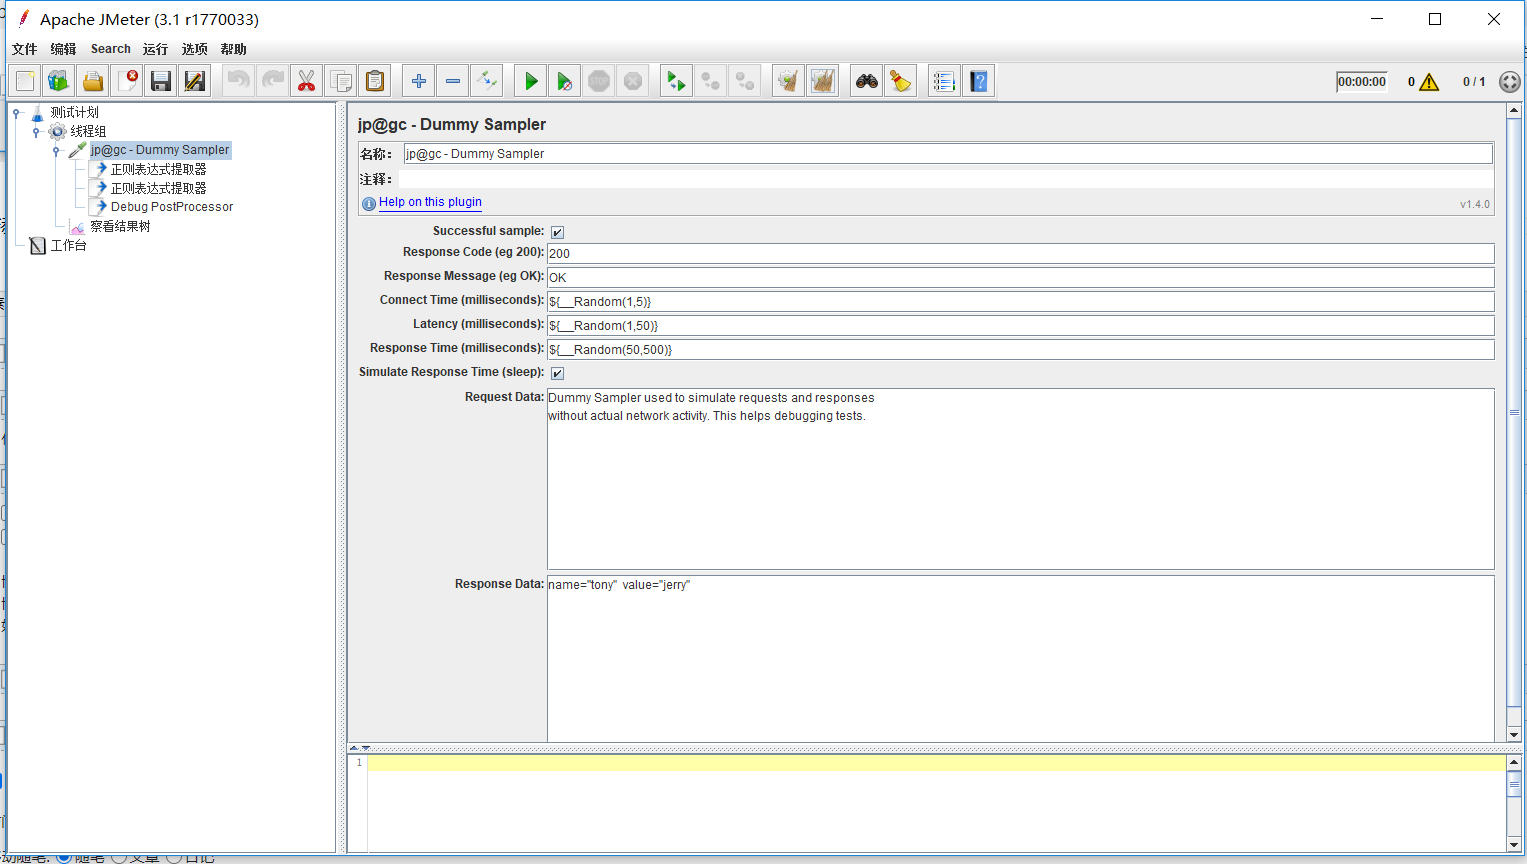The height and width of the screenshot is (864, 1527).
Task: Click the Shutdown test toolbar icon
Action: tap(633, 81)
